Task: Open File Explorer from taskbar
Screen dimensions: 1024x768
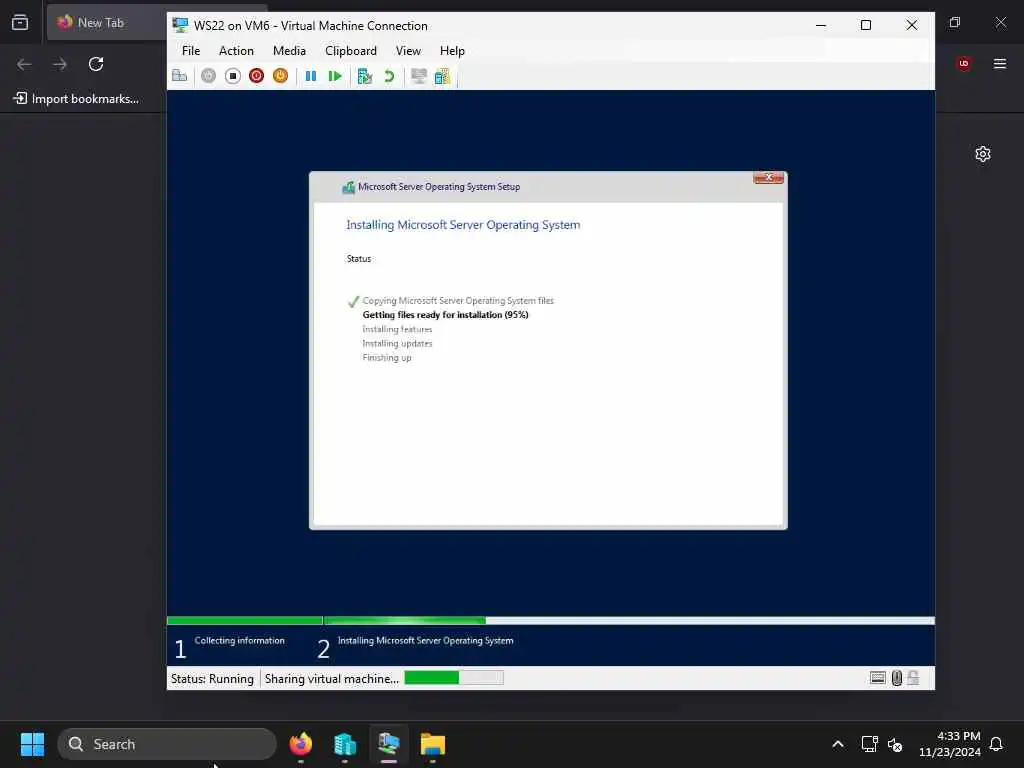Action: [x=432, y=744]
